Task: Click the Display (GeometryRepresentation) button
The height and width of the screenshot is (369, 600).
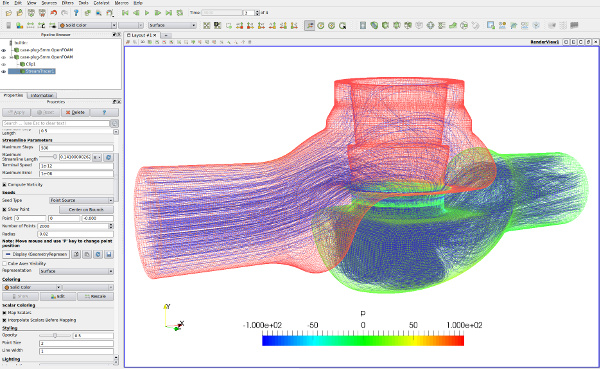Action: pyautogui.click(x=36, y=254)
